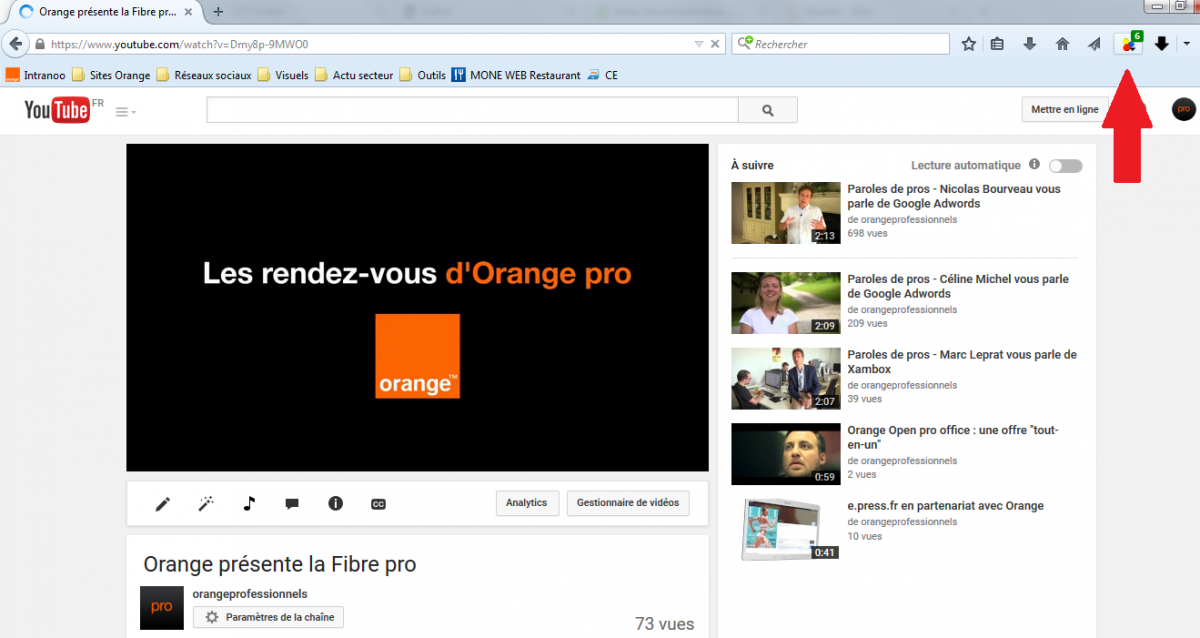Open annotations with the speech bubble icon
Viewport: 1200px width, 638px height.
point(292,504)
